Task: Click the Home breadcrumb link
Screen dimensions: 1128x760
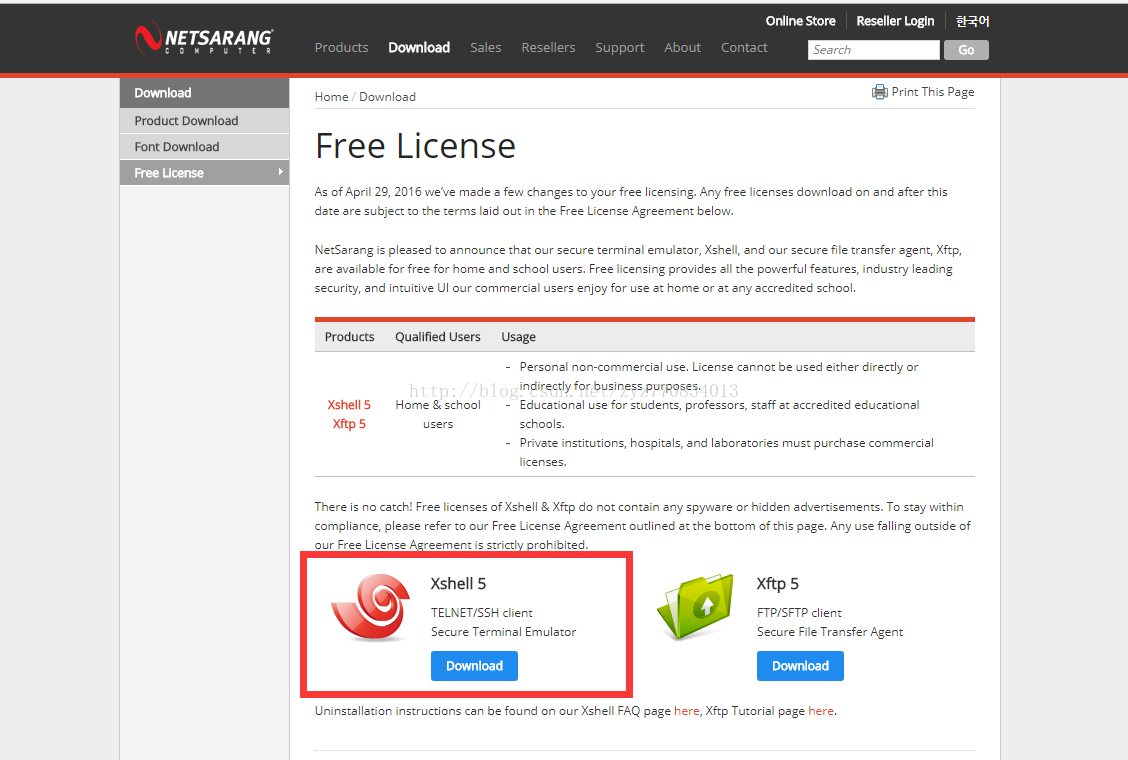Action: pyautogui.click(x=331, y=96)
